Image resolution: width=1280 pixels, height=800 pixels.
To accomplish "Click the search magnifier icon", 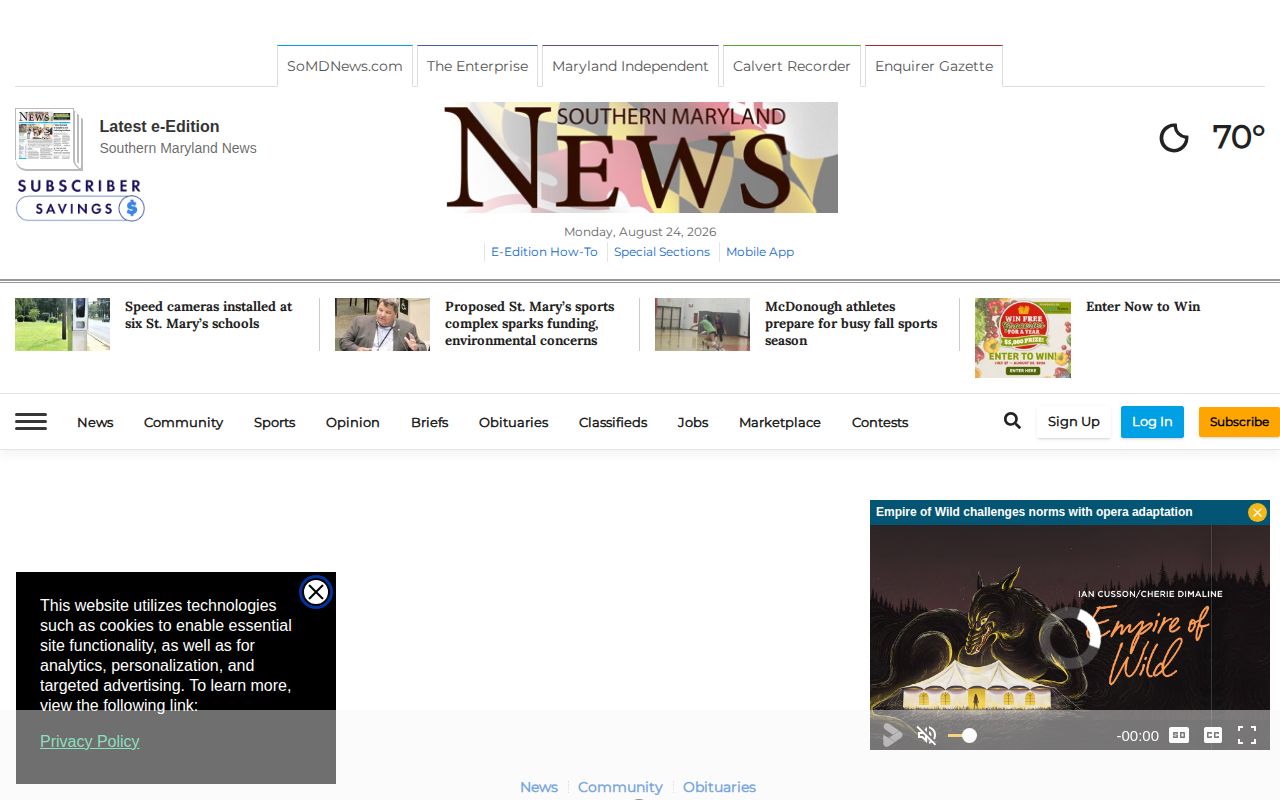I will tap(1012, 421).
